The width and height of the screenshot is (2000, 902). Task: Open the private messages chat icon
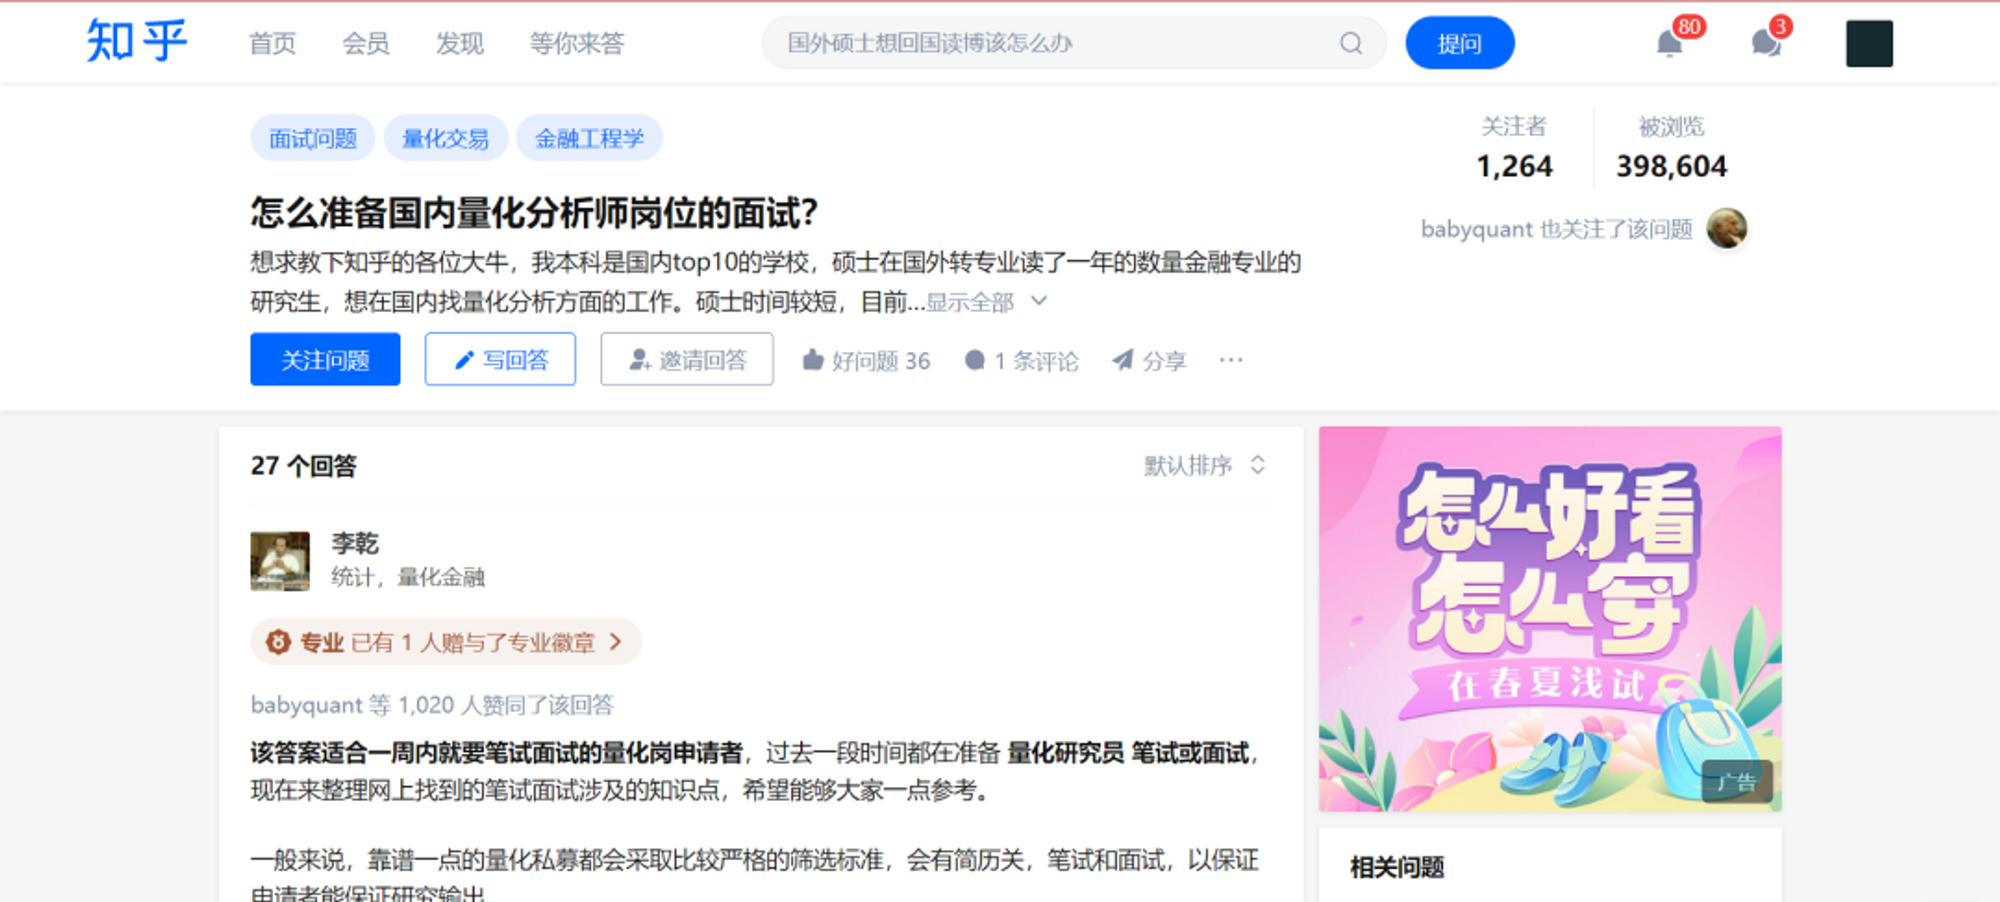coord(1766,44)
